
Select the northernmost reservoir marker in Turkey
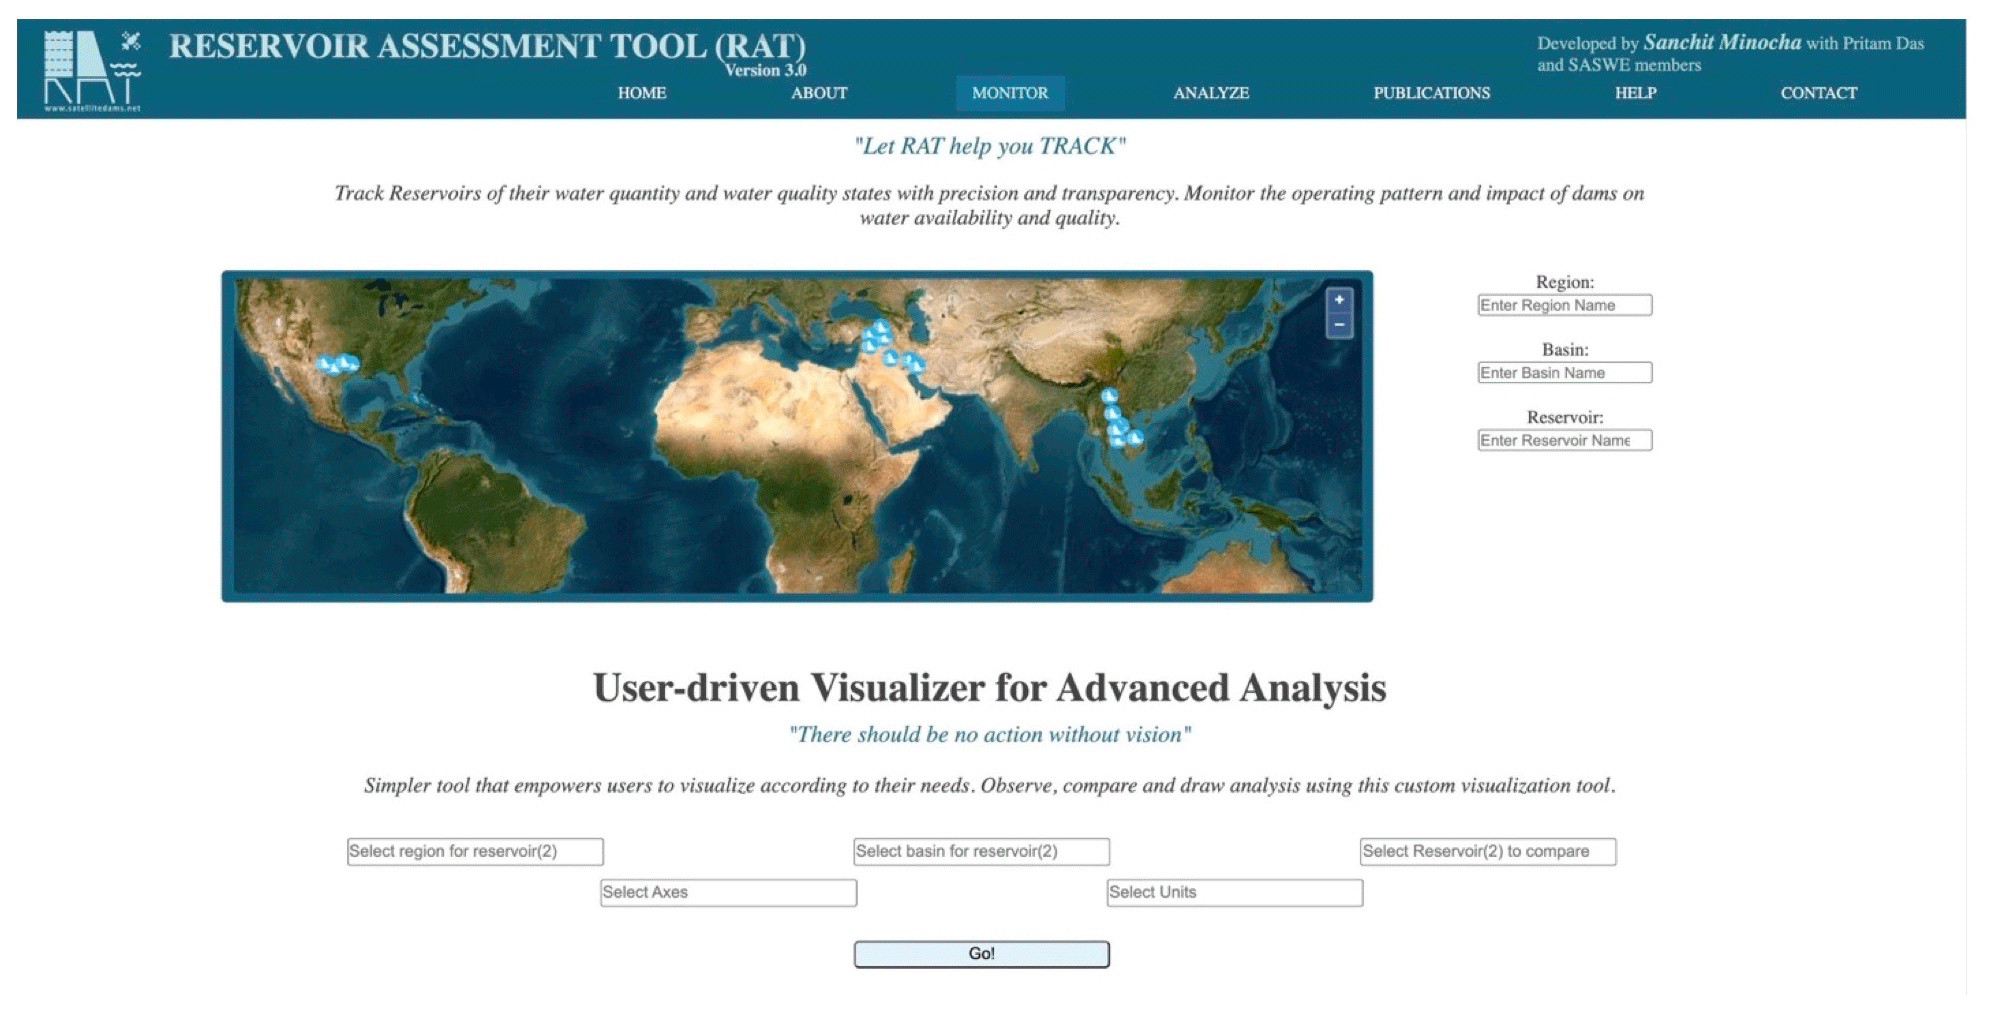pos(880,327)
